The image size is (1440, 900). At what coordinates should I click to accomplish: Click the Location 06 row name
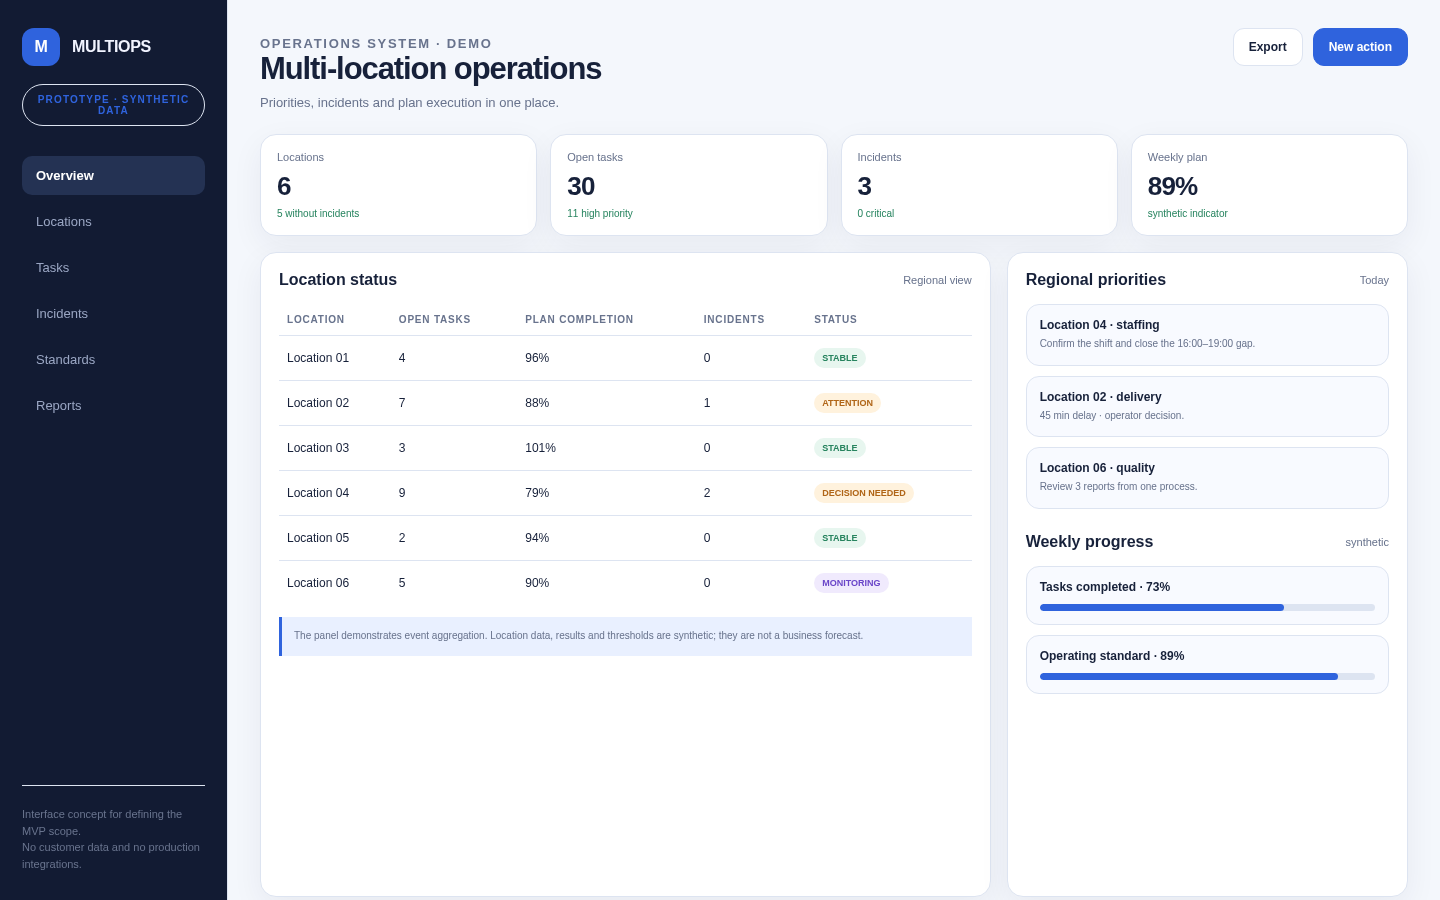(318, 583)
